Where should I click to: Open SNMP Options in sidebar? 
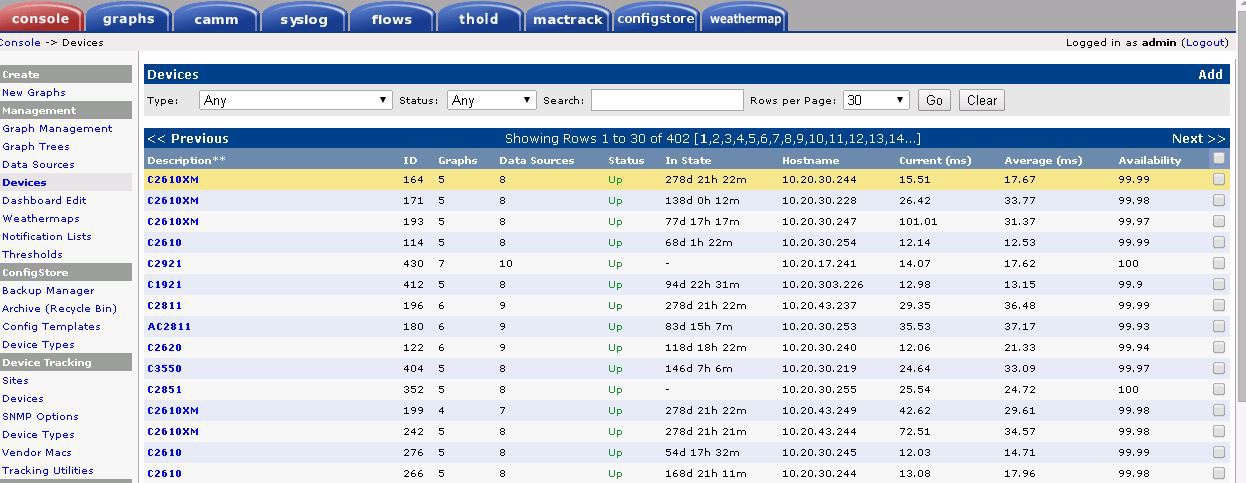pyautogui.click(x=40, y=416)
